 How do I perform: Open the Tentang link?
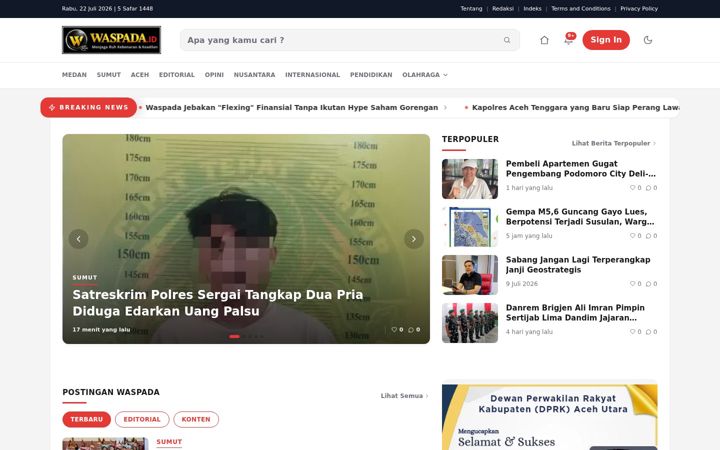click(472, 9)
